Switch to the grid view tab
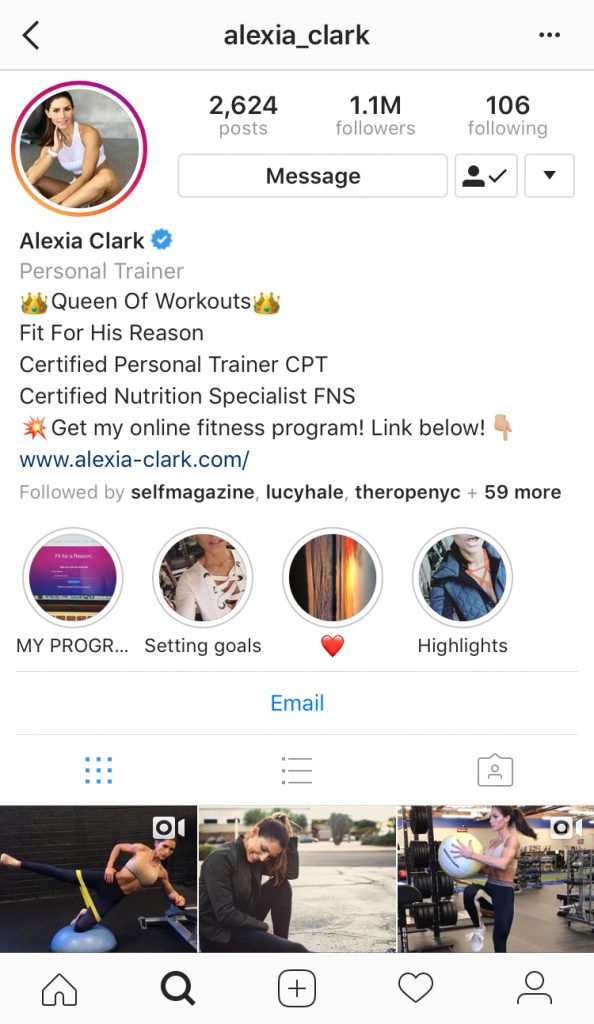The width and height of the screenshot is (594, 1024). pos(99,771)
